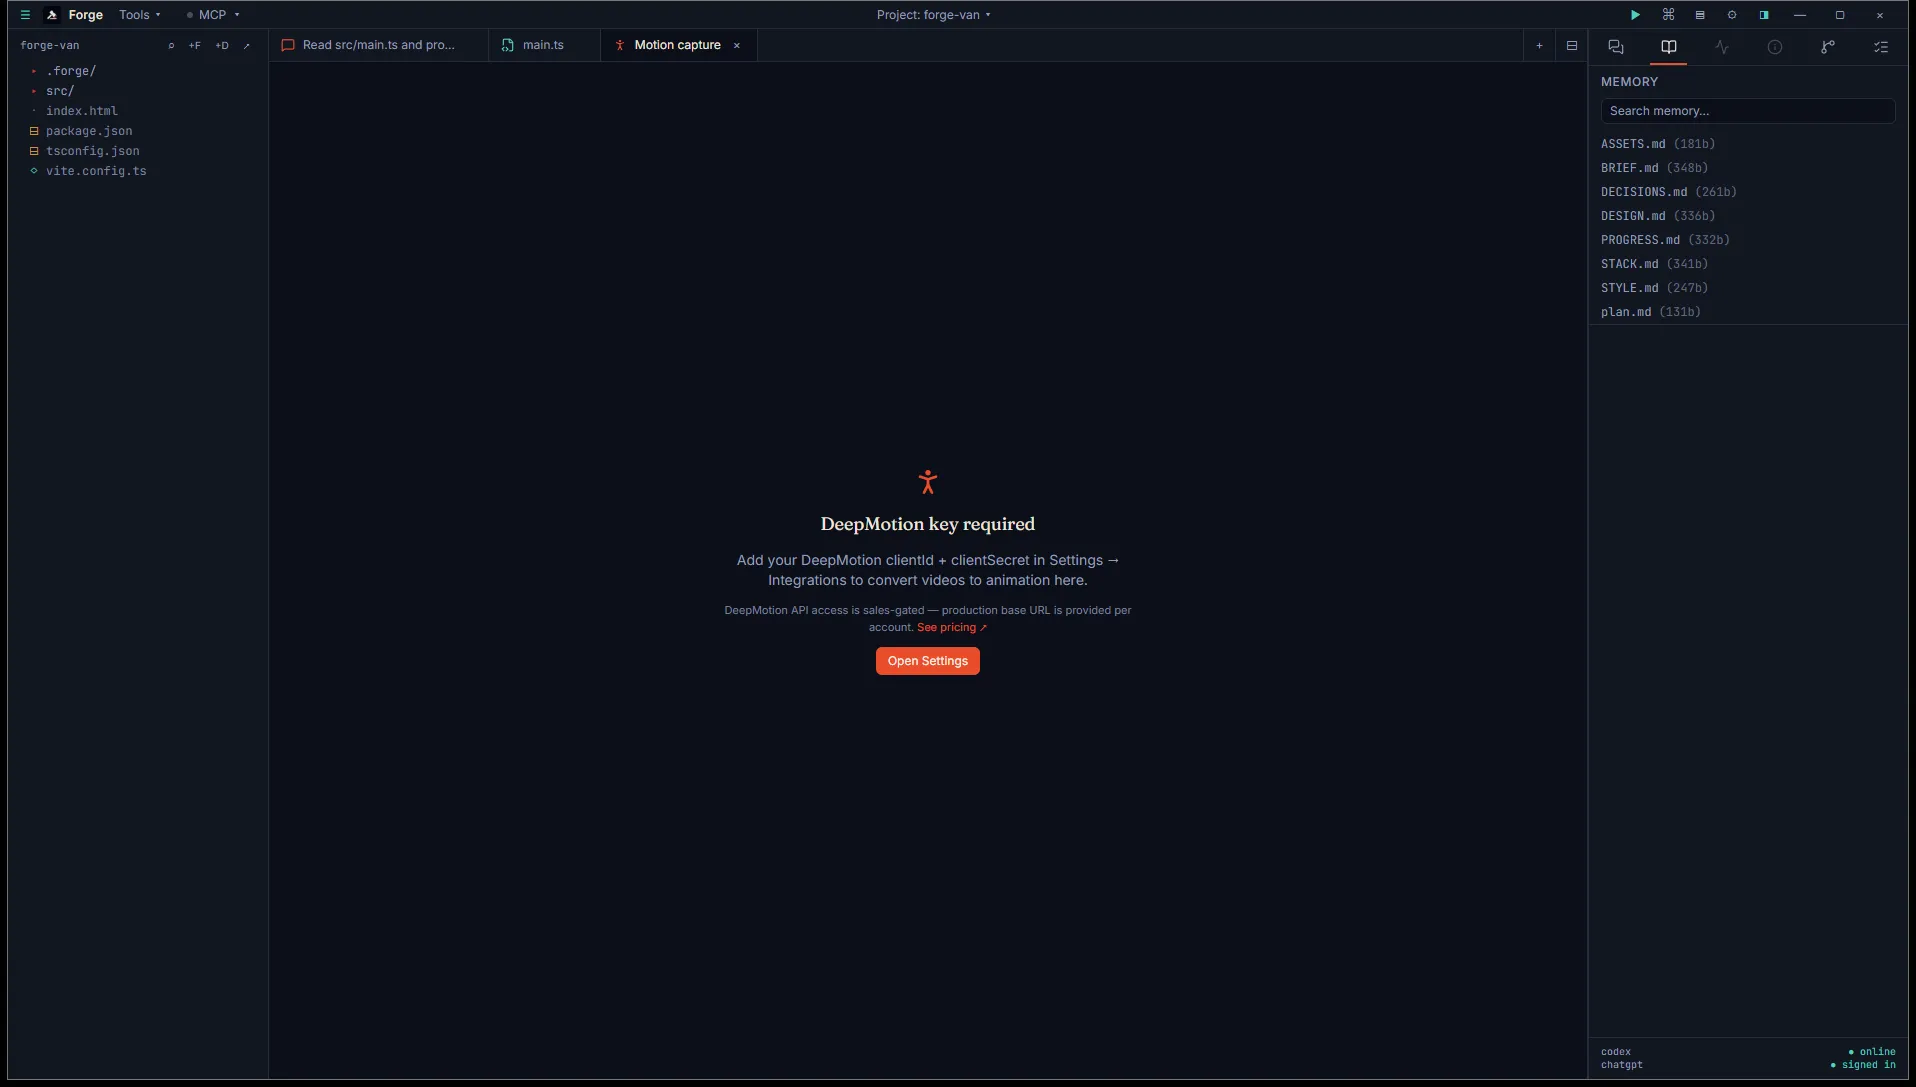
Task: Add a new tab with the plus icon
Action: 1539,45
